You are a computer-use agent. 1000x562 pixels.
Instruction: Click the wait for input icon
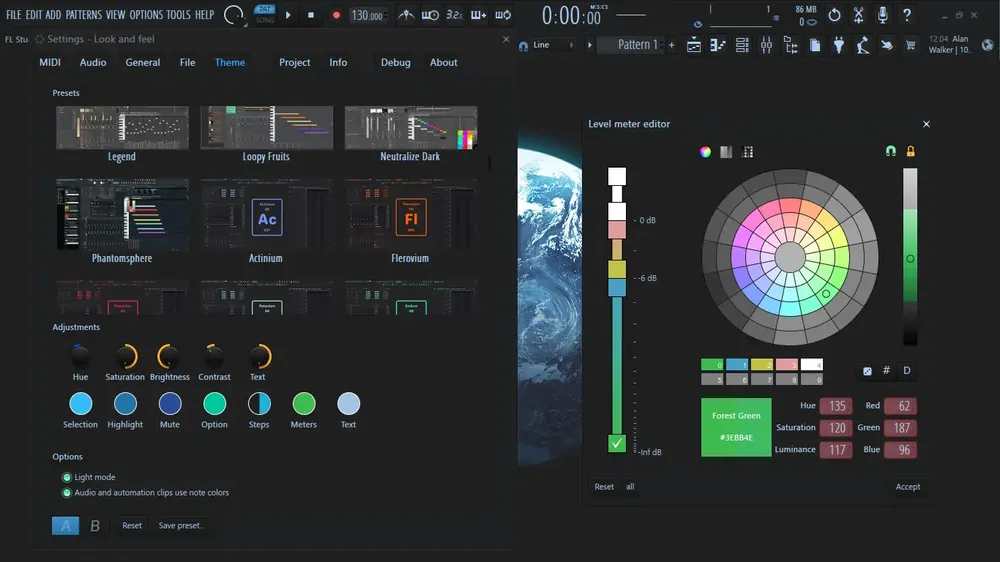[x=430, y=15]
